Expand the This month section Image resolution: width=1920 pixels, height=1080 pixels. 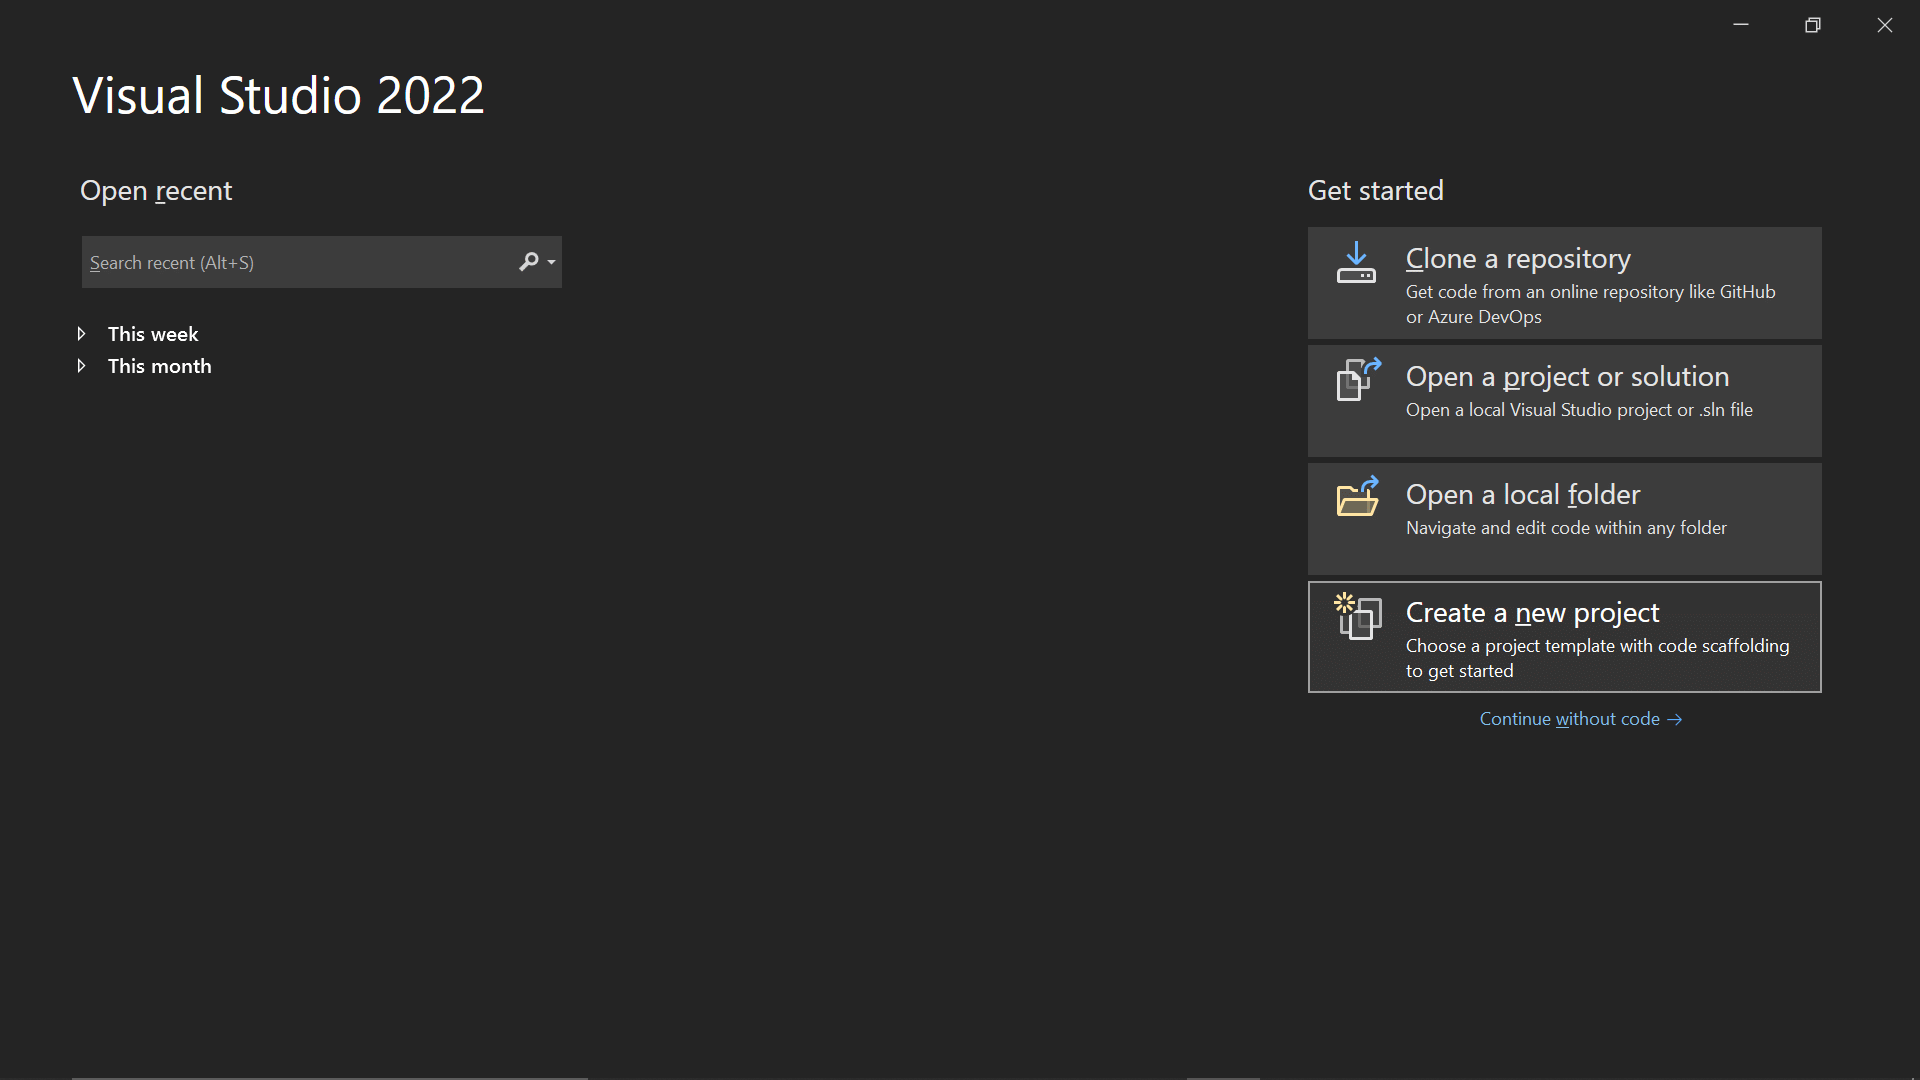click(x=82, y=366)
